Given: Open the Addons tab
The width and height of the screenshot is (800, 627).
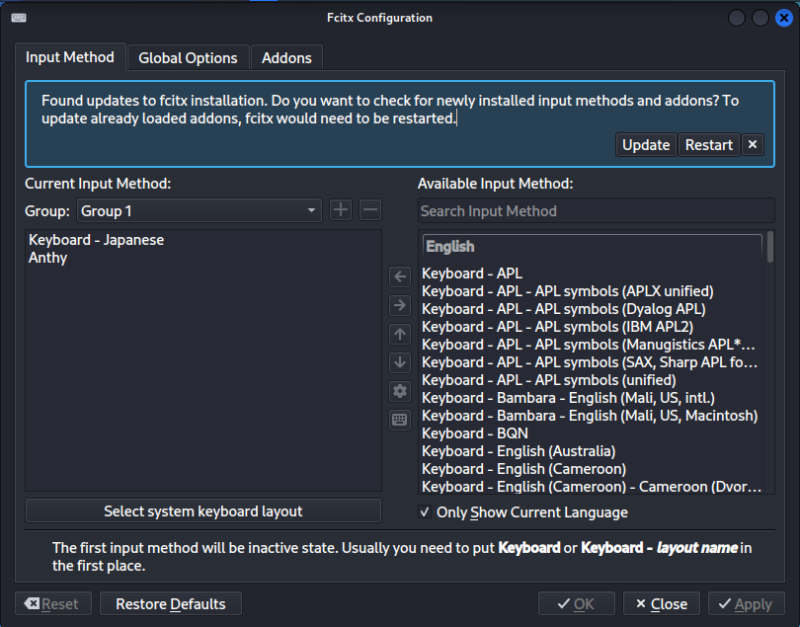Looking at the screenshot, I should 286,58.
